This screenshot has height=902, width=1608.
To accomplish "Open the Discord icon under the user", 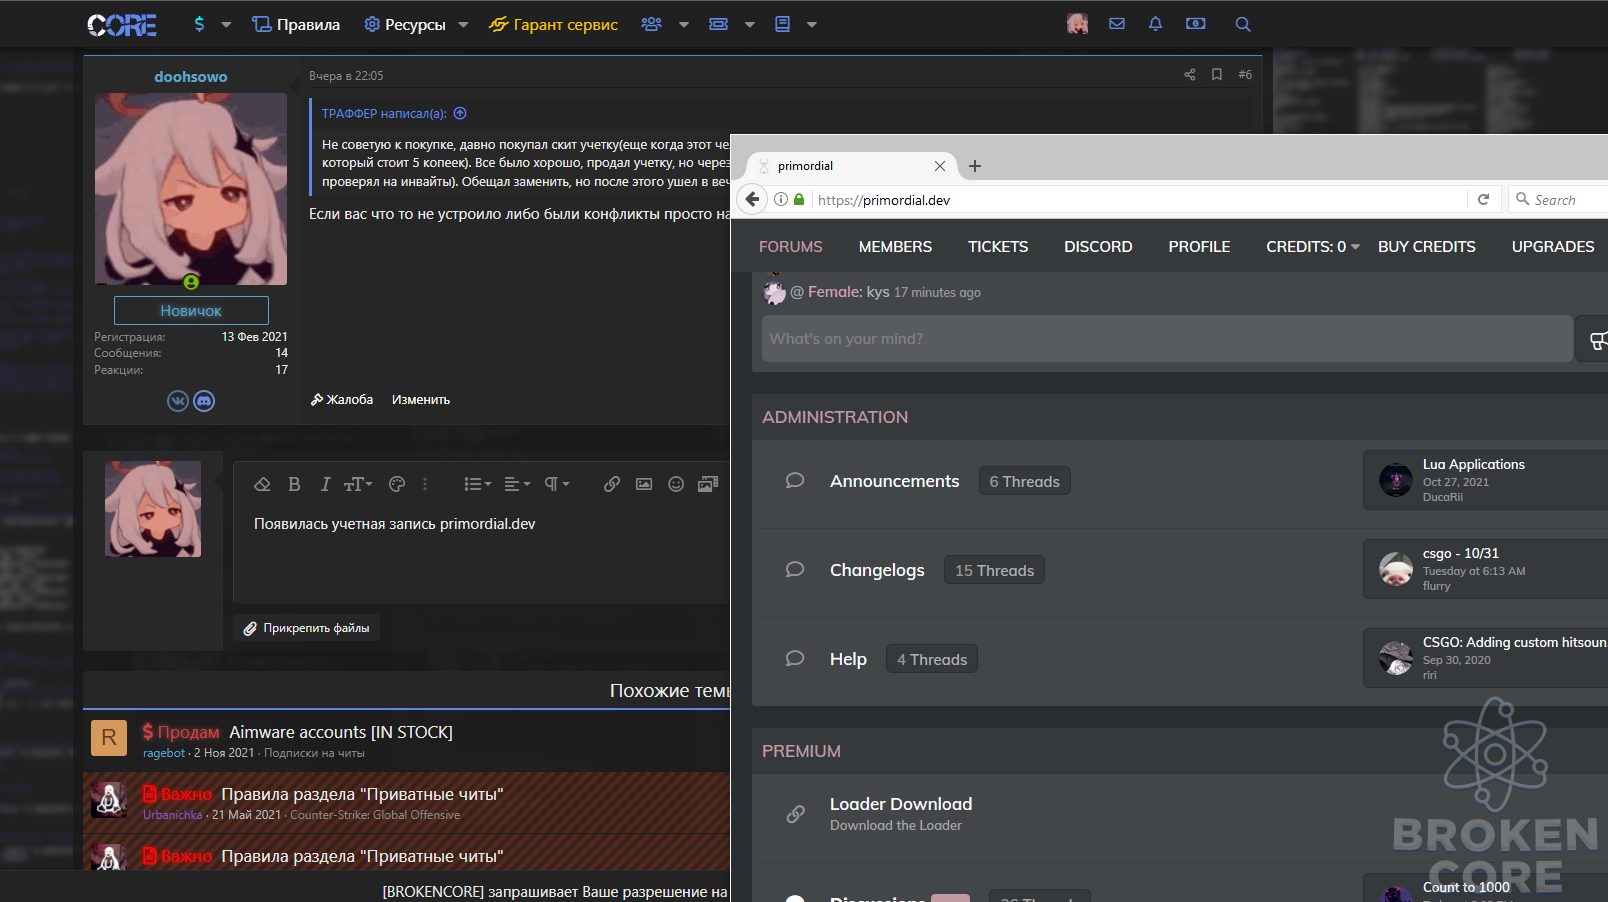I will (x=204, y=401).
